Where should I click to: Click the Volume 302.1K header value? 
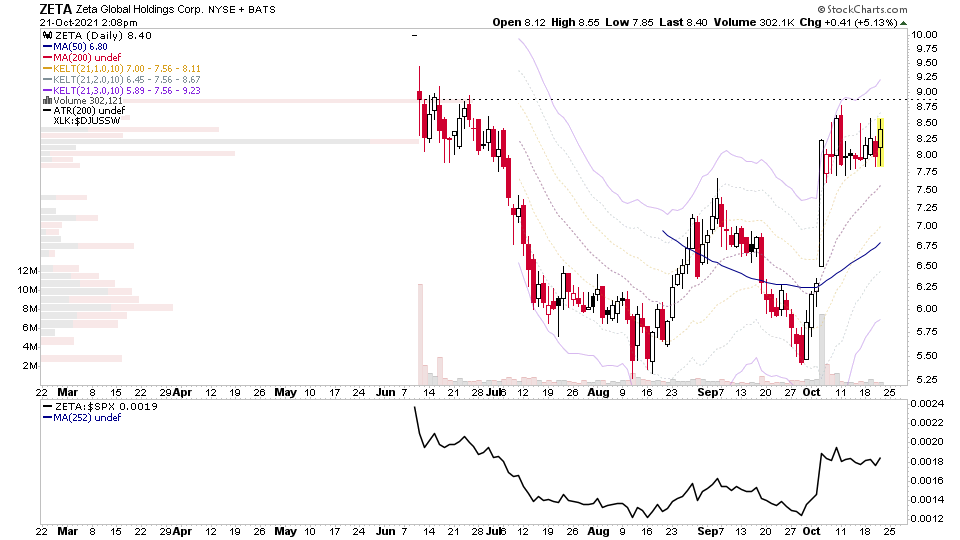(x=754, y=23)
